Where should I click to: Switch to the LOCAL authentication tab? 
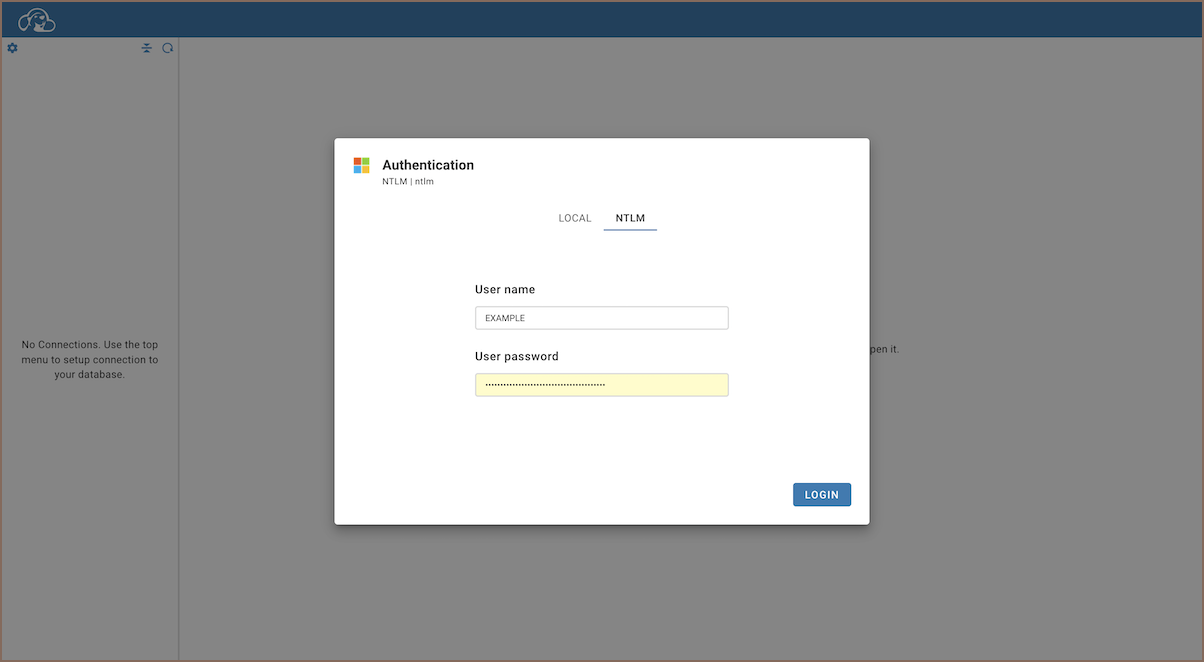575,218
